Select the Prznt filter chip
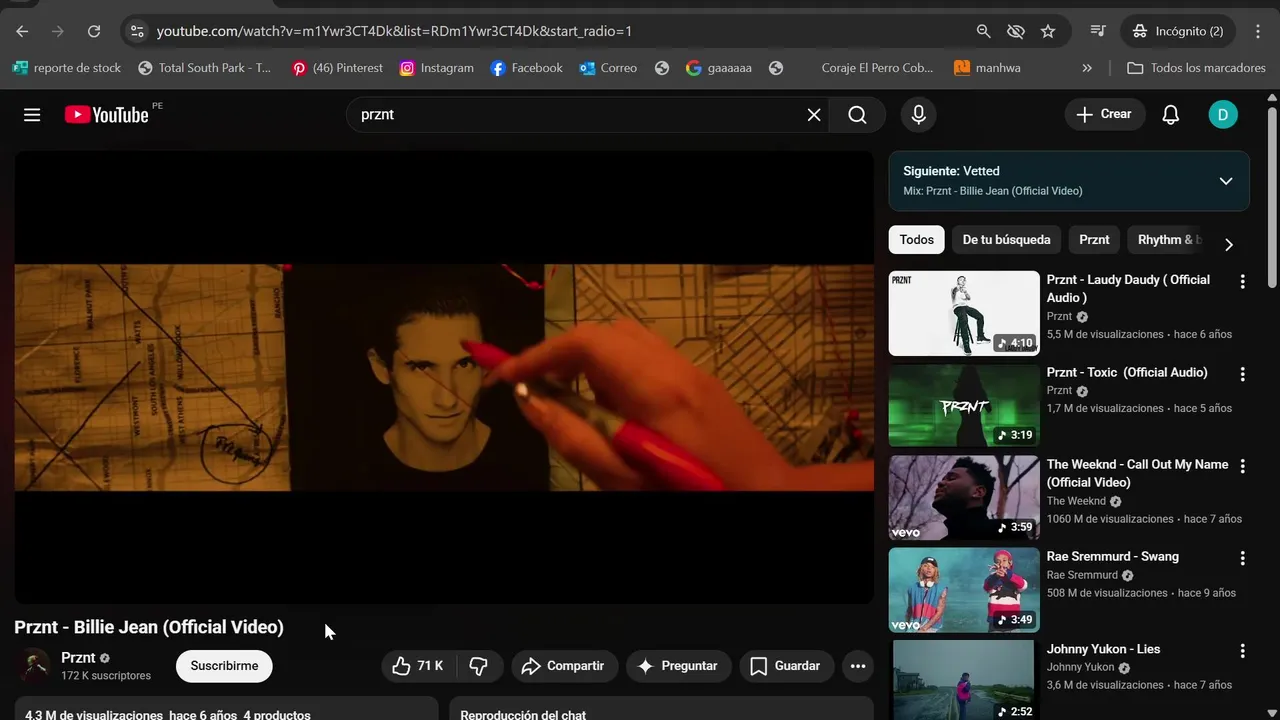The width and height of the screenshot is (1280, 720). click(x=1094, y=240)
